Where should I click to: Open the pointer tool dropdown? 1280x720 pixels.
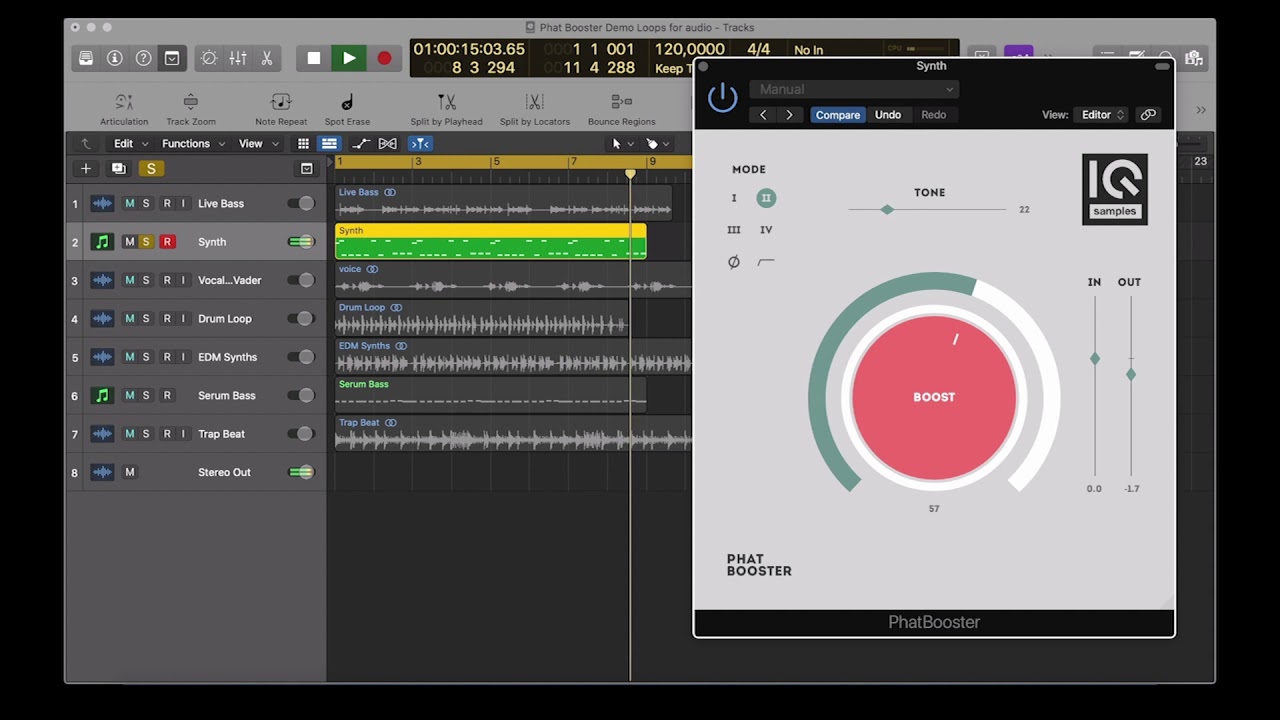coord(622,144)
